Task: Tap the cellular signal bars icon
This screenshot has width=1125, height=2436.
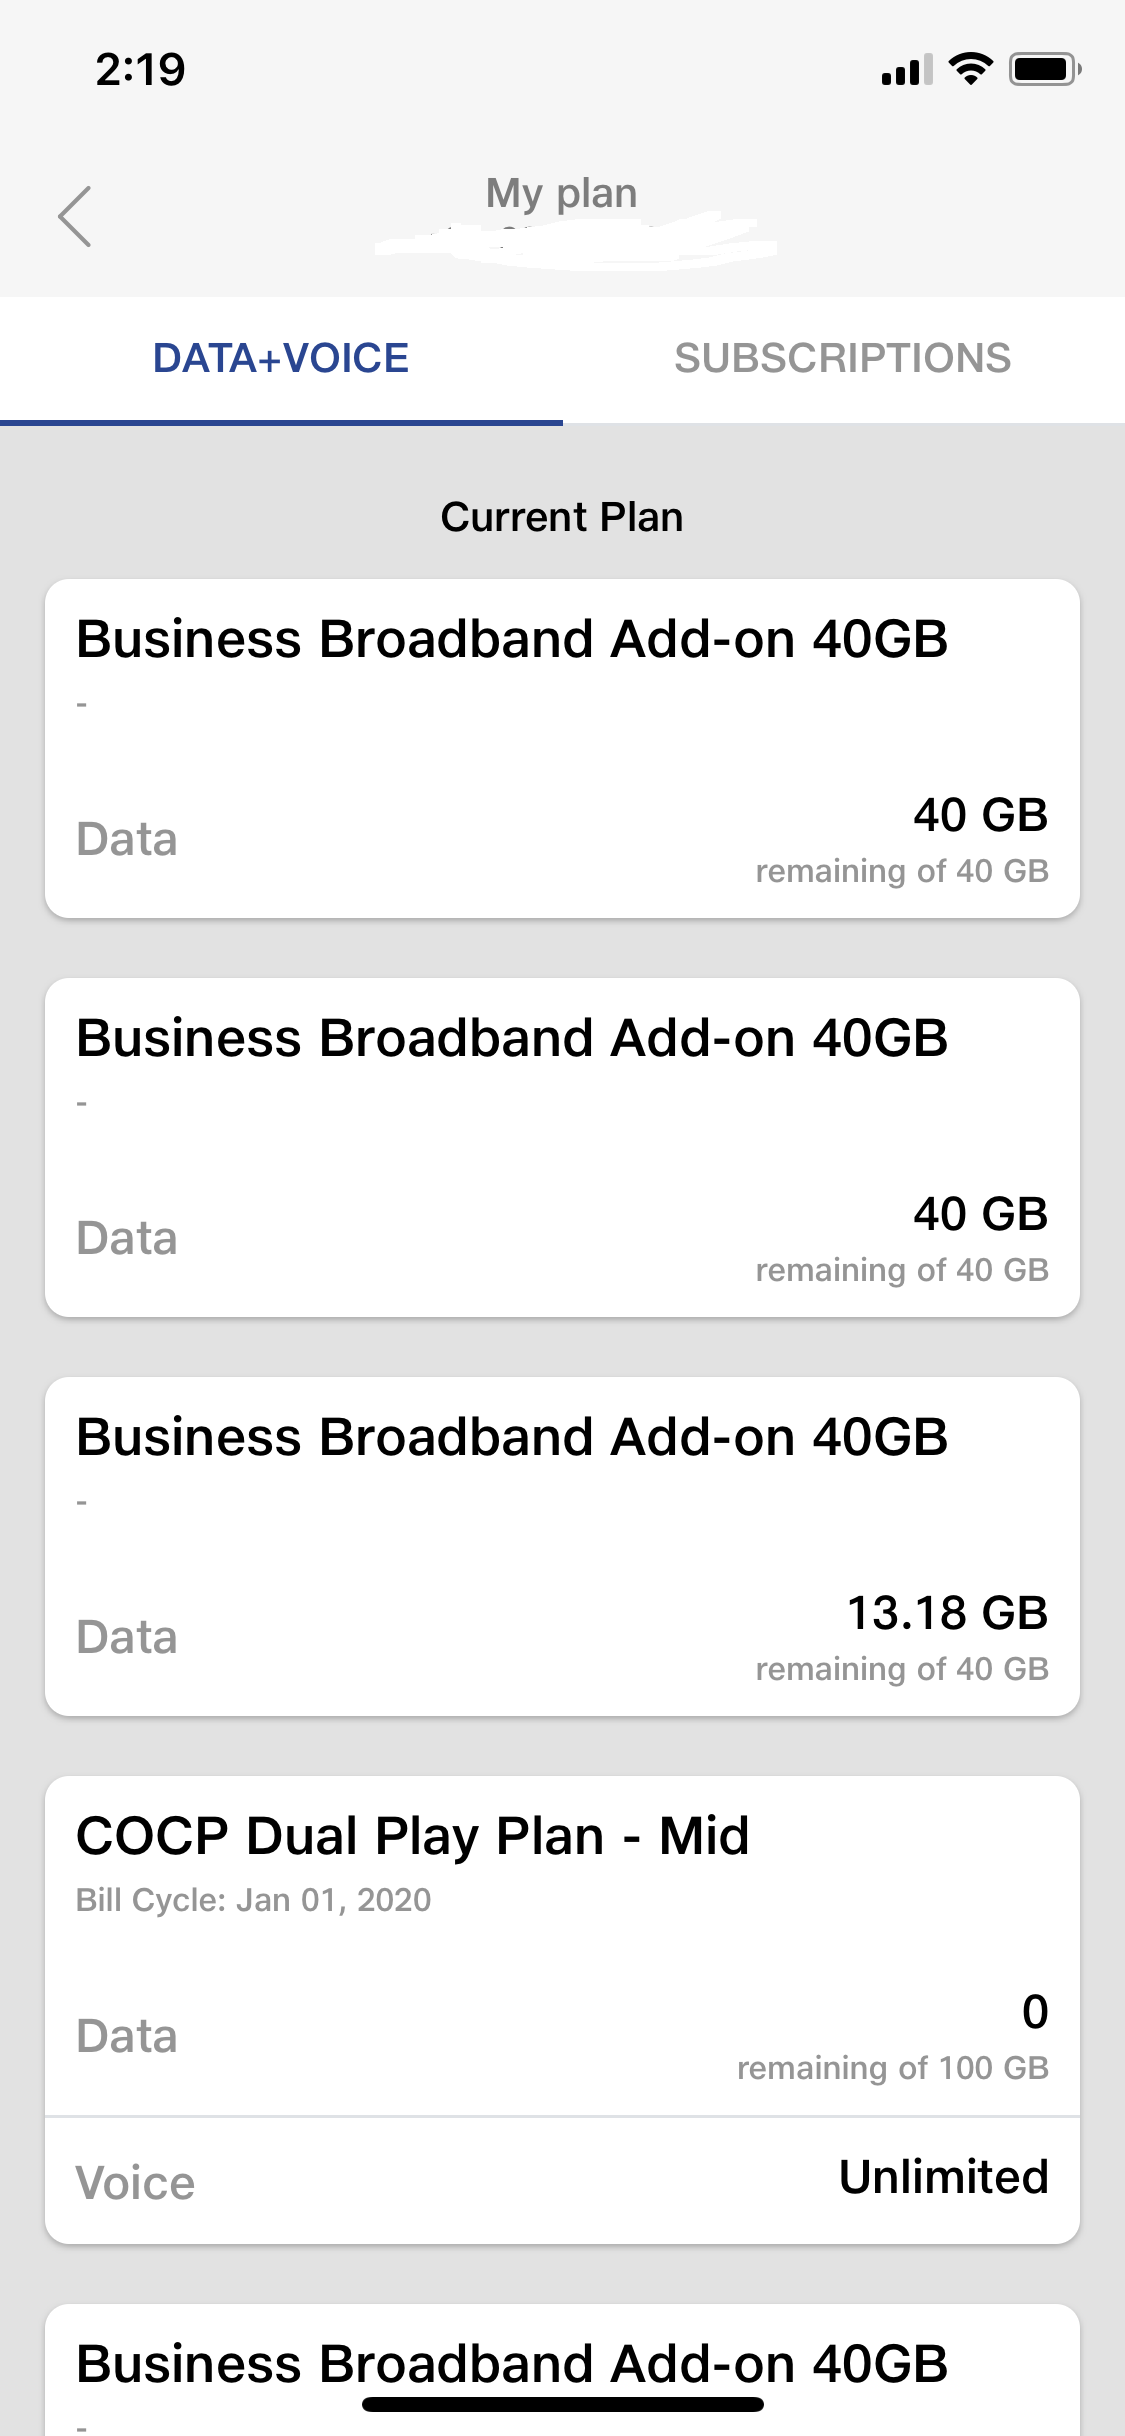Action: (x=906, y=70)
